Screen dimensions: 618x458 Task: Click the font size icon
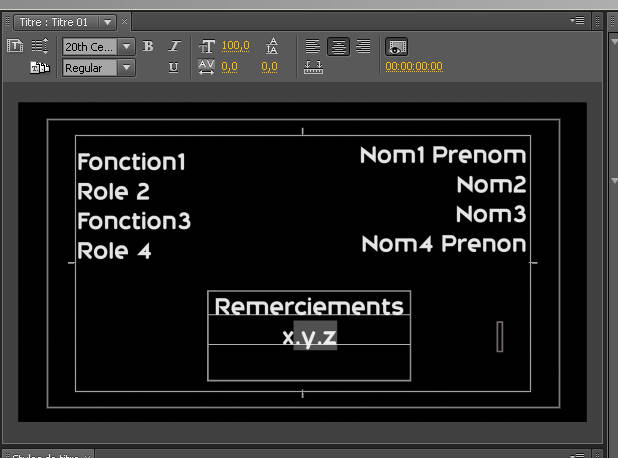pyautogui.click(x=207, y=46)
